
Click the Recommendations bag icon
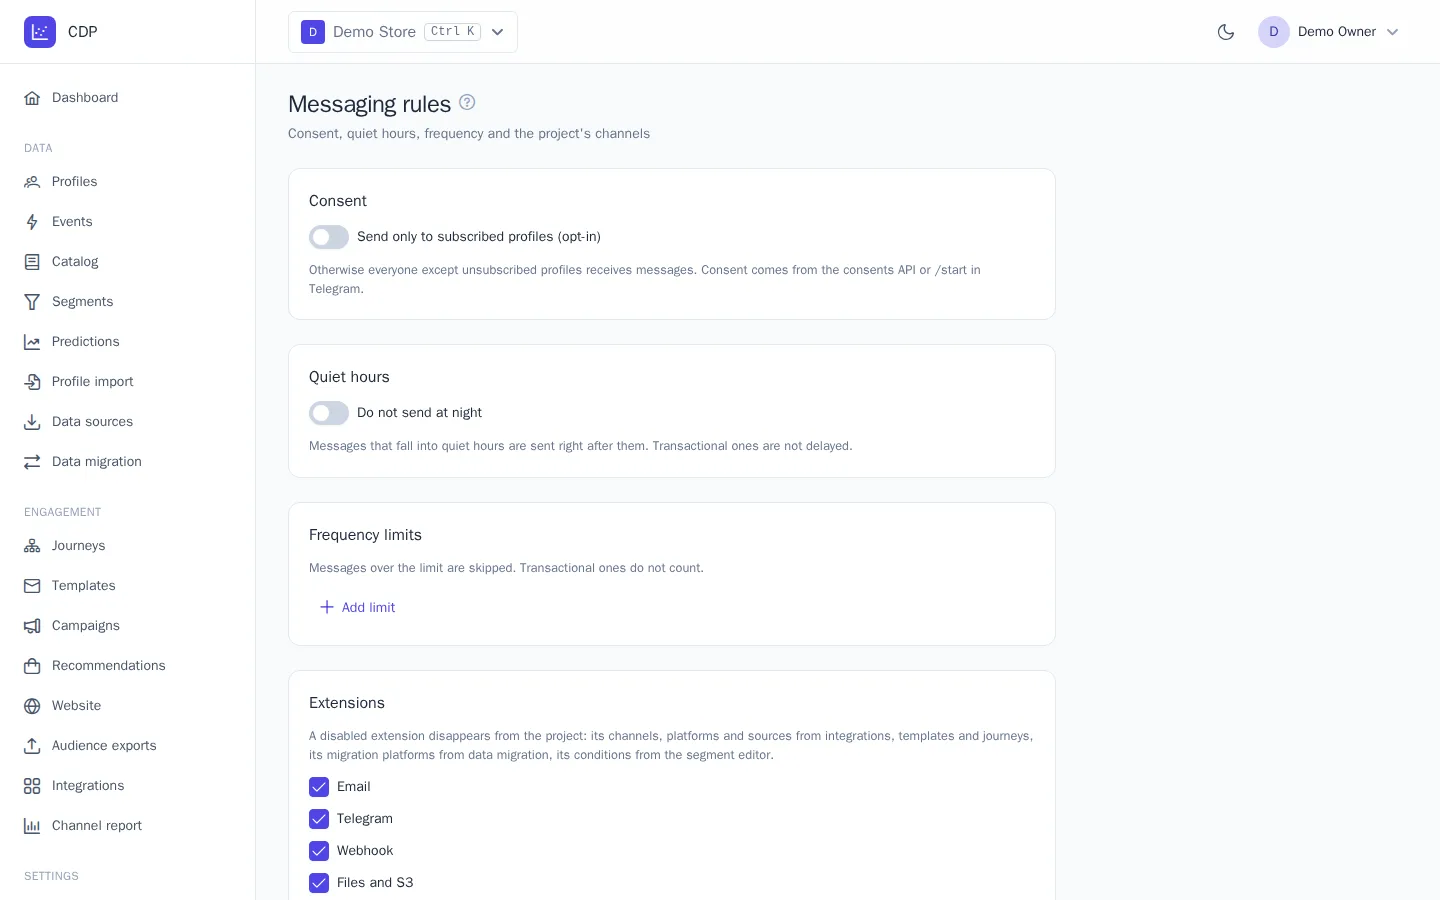pyautogui.click(x=32, y=666)
